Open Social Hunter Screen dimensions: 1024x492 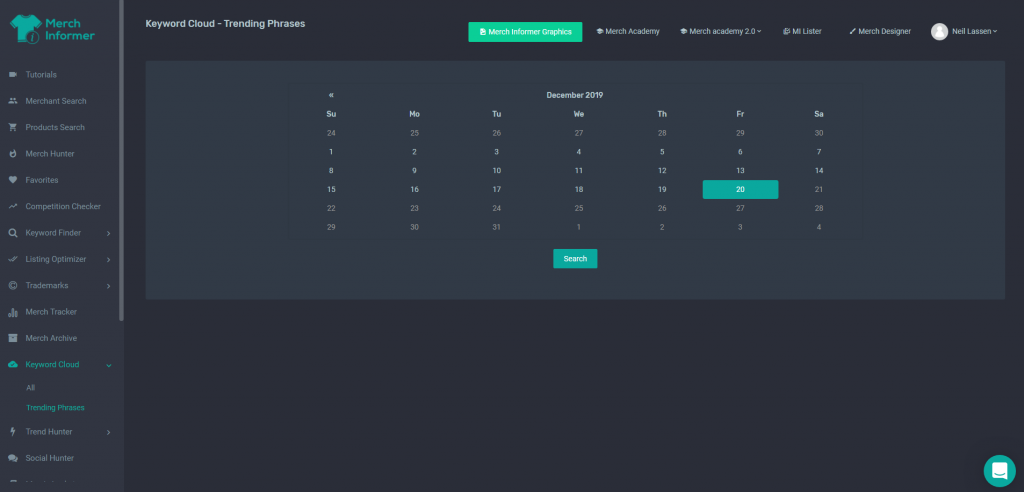point(50,458)
